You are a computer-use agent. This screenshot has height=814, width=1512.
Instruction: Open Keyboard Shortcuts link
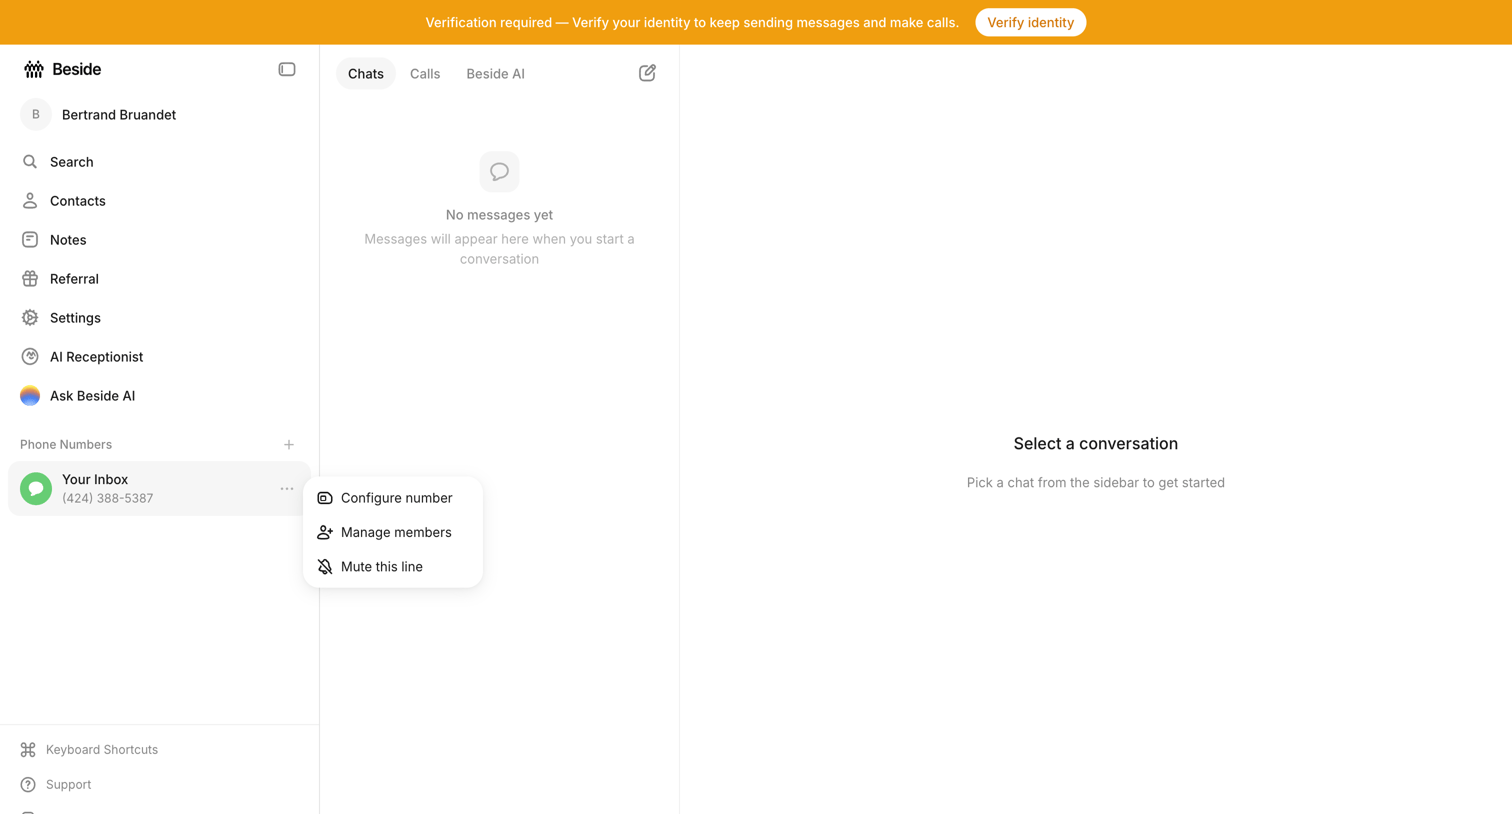[x=102, y=750]
